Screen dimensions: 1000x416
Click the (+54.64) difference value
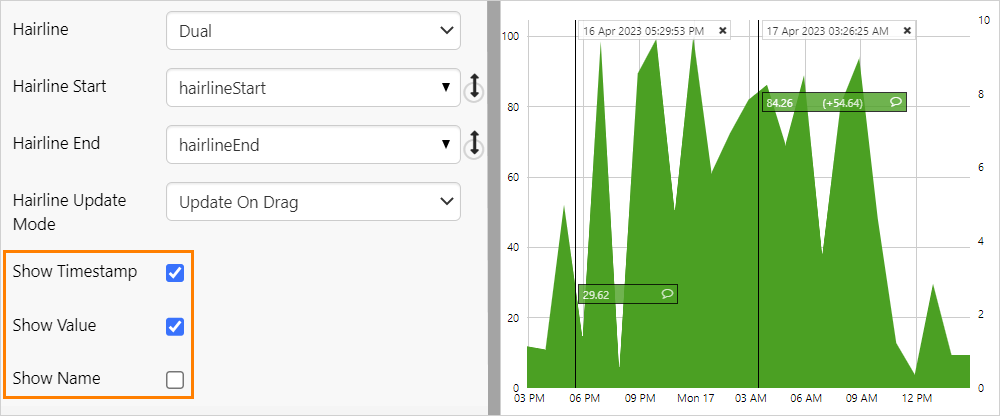tap(842, 103)
